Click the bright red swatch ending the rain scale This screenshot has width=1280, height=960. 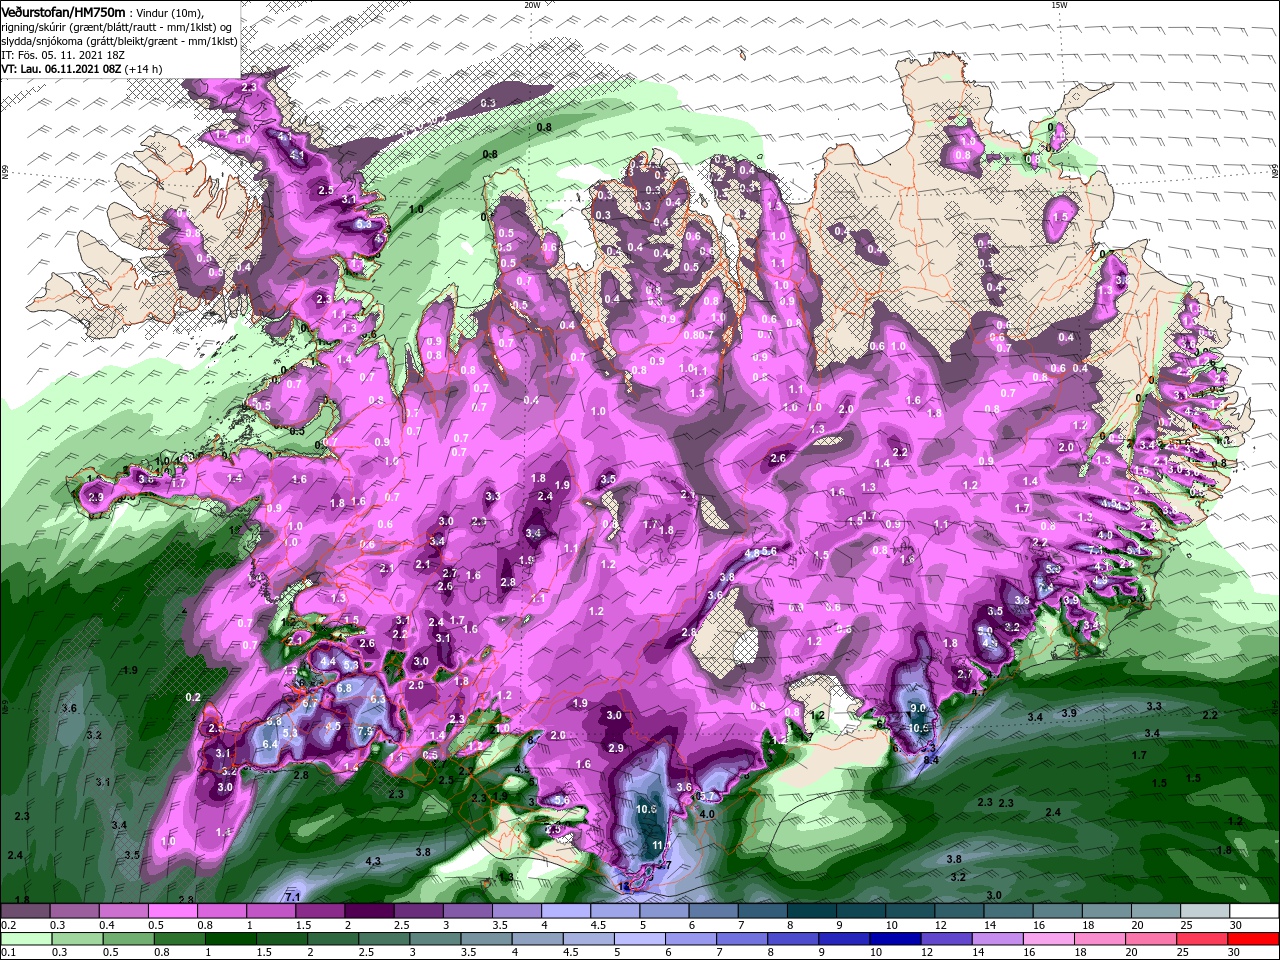[x=1255, y=939]
